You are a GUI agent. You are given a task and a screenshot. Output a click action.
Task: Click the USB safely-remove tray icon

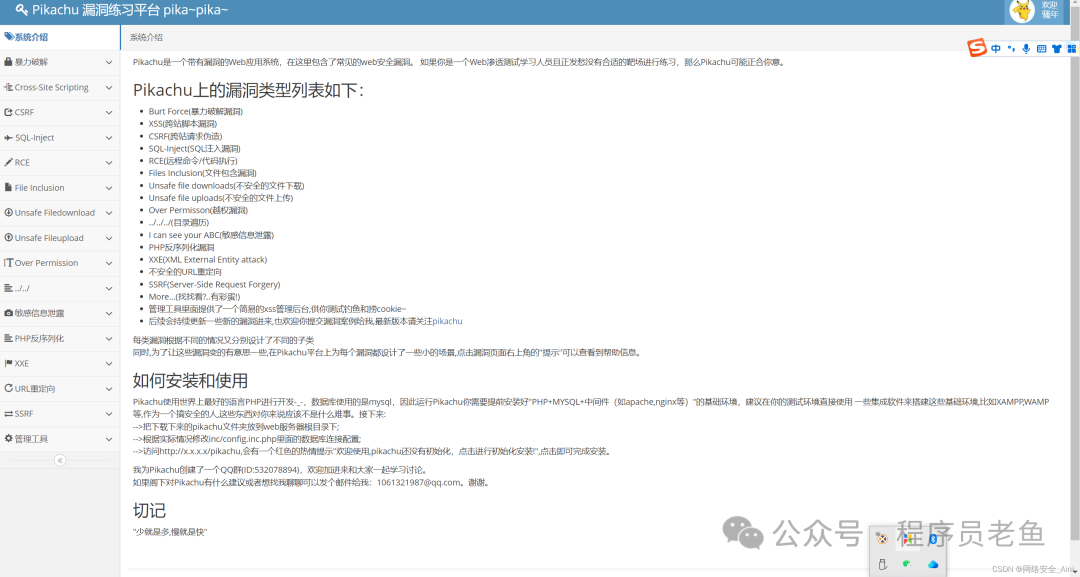pyautogui.click(x=882, y=564)
